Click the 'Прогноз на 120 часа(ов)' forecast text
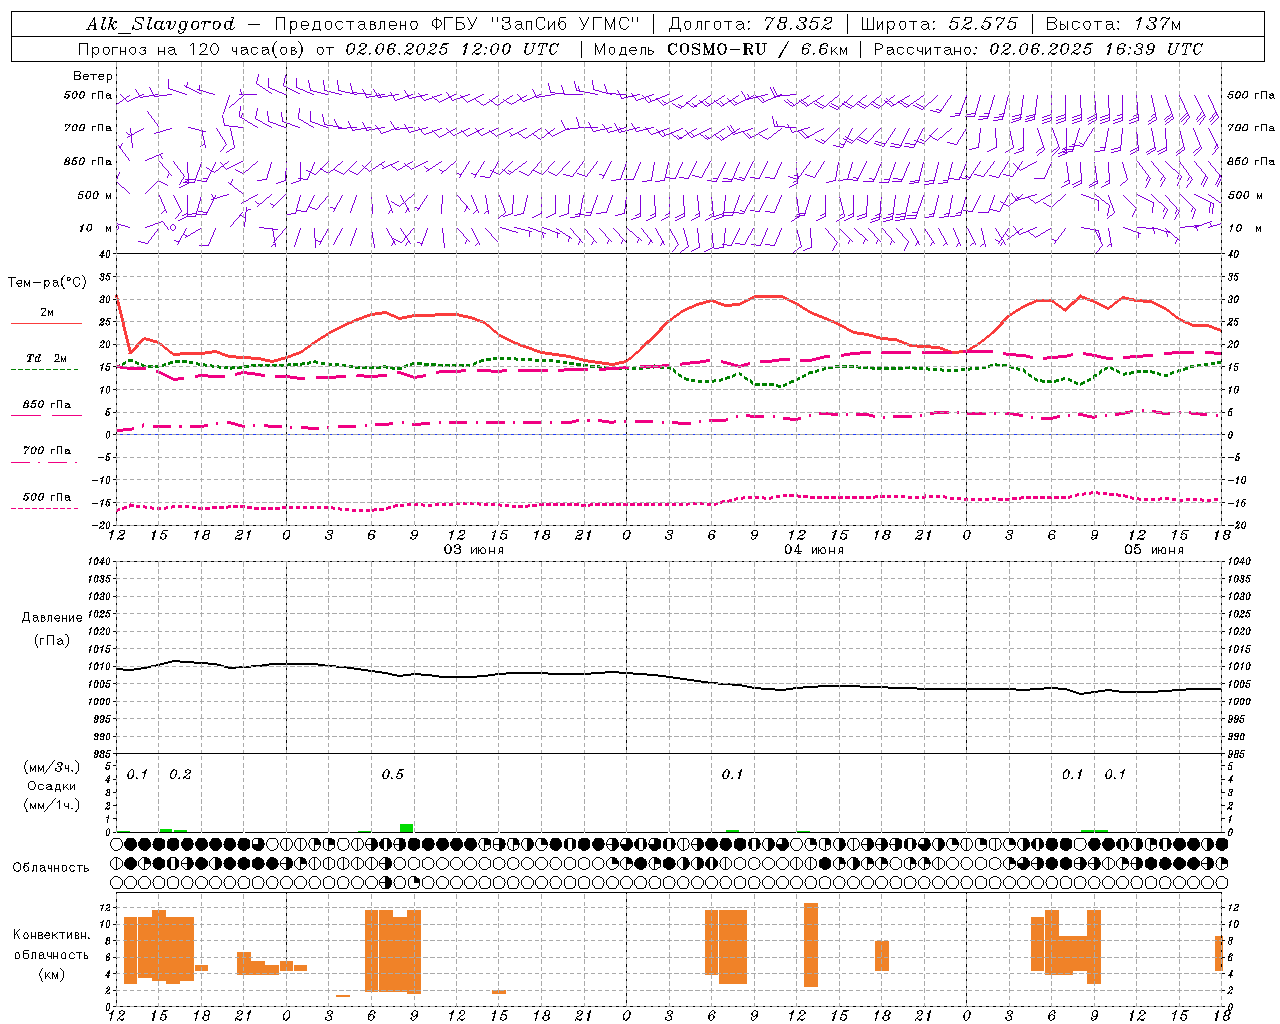The width and height of the screenshot is (1280, 1024). coord(192,49)
